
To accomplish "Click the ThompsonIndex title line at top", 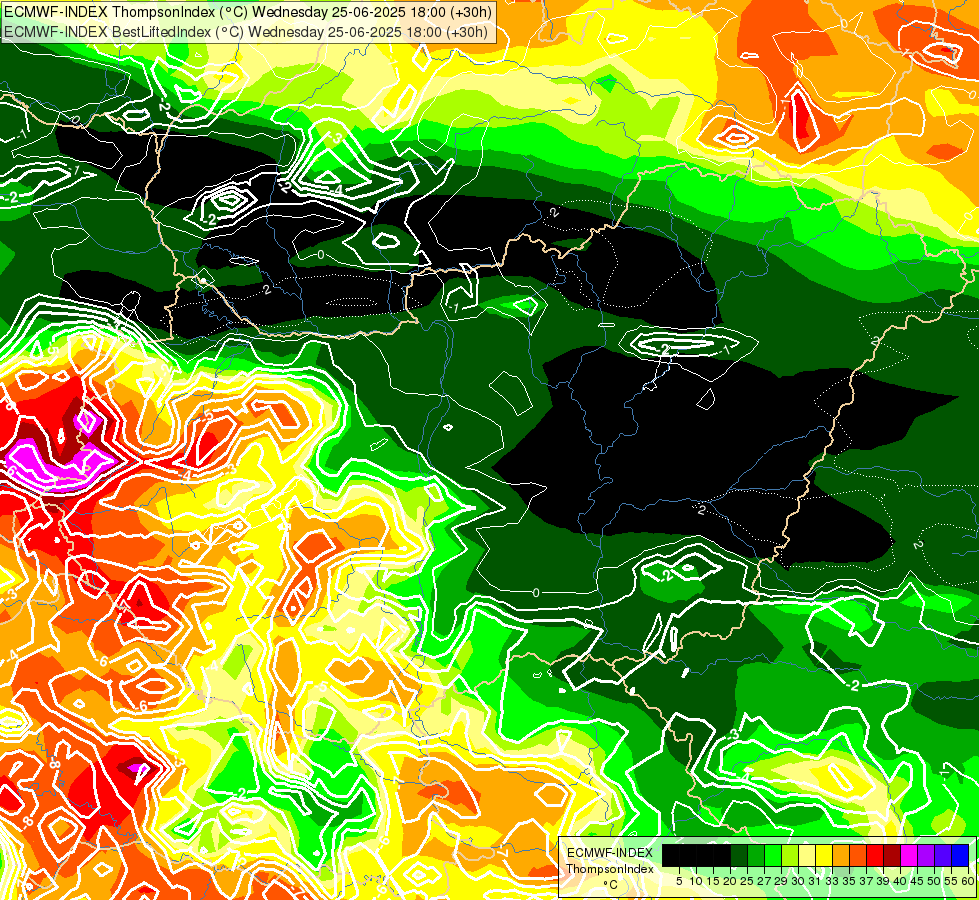I will click(x=248, y=11).
